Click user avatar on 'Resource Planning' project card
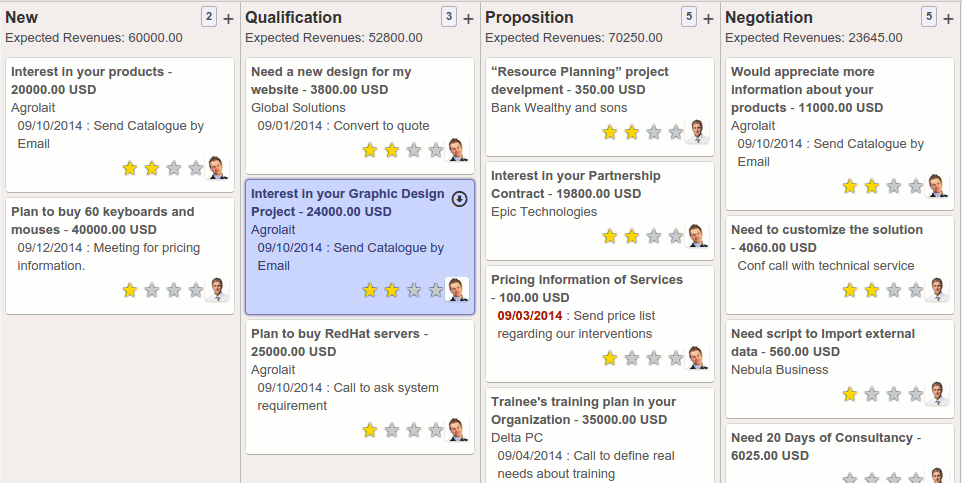This screenshot has height=483, width=962. 697,132
